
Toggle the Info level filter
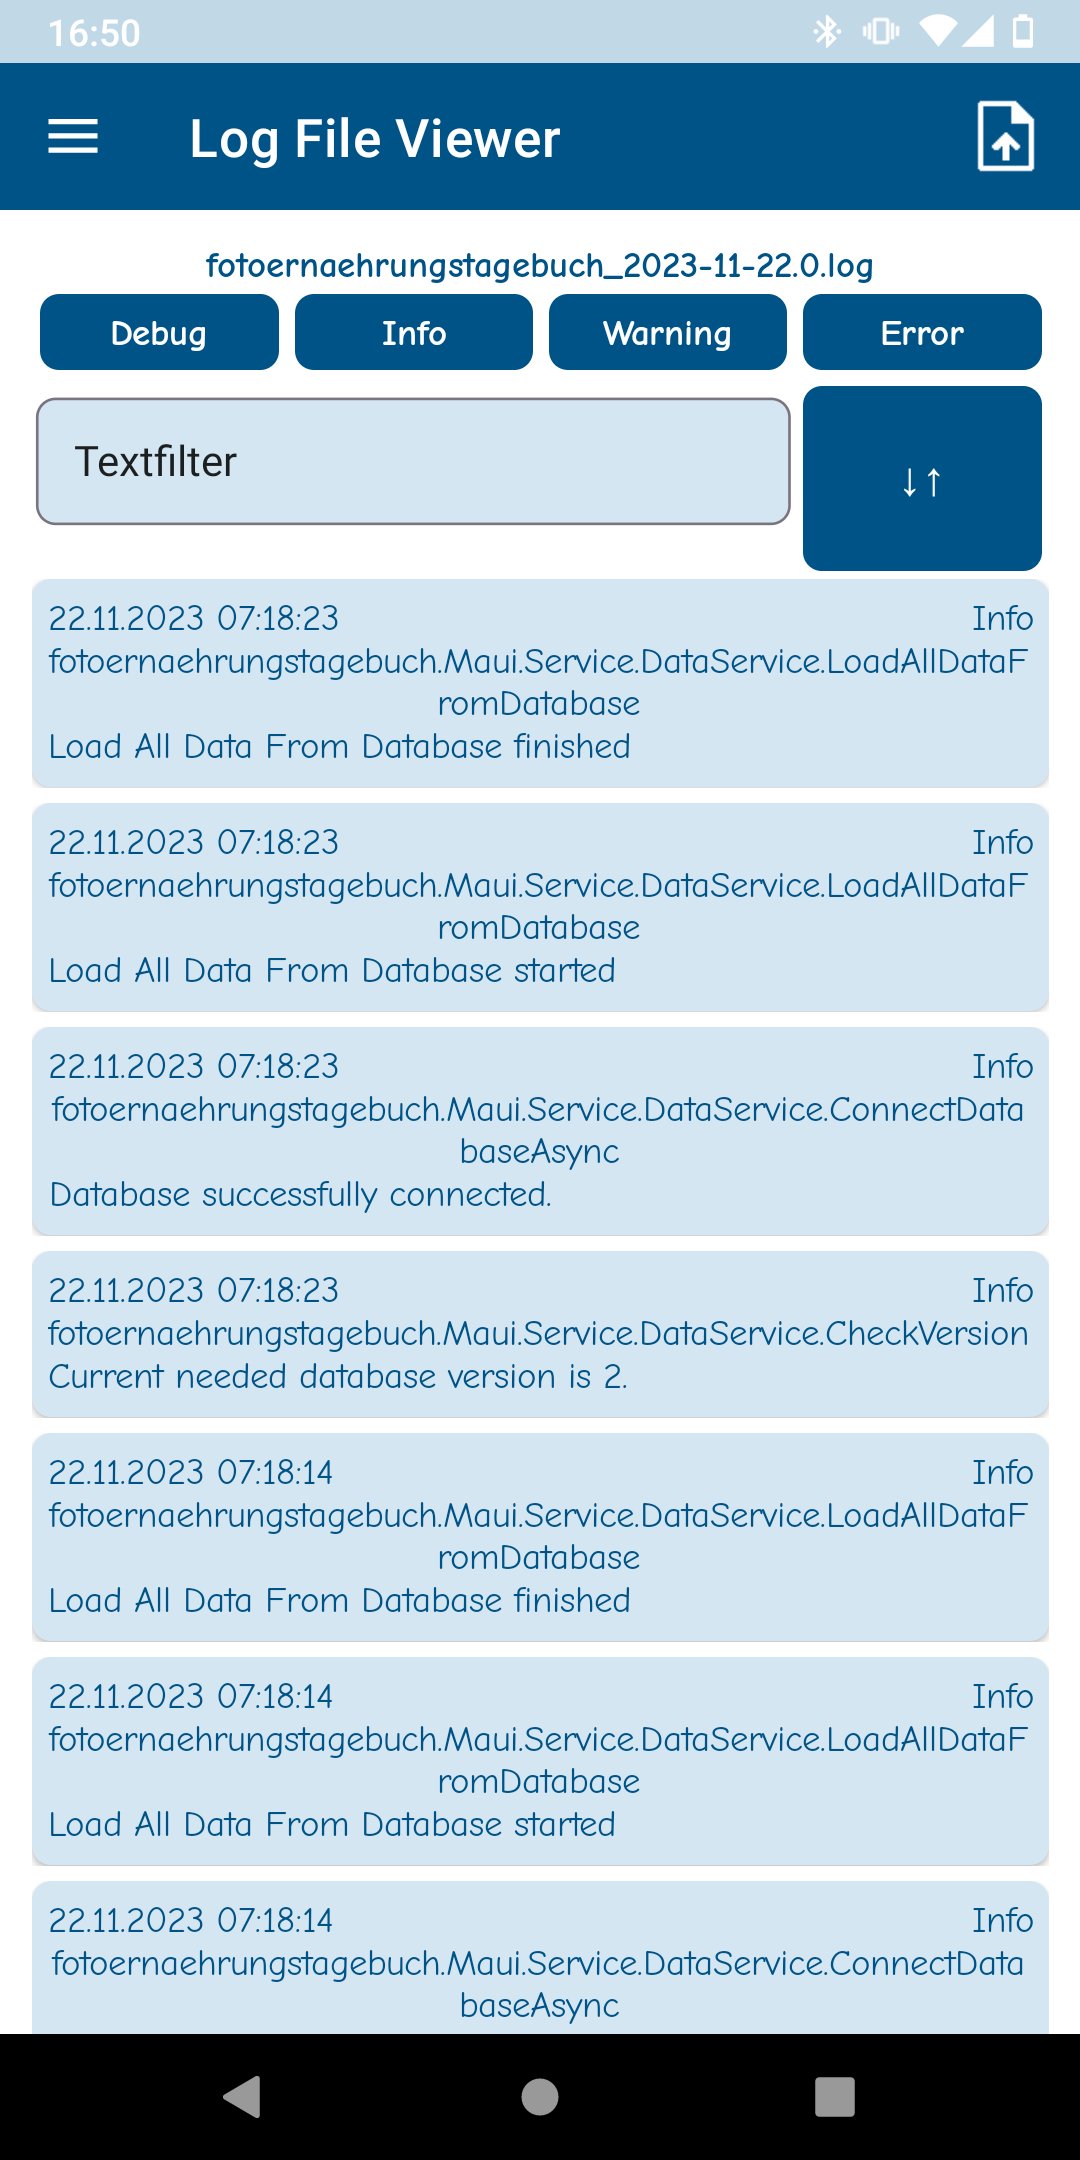pyautogui.click(x=413, y=333)
